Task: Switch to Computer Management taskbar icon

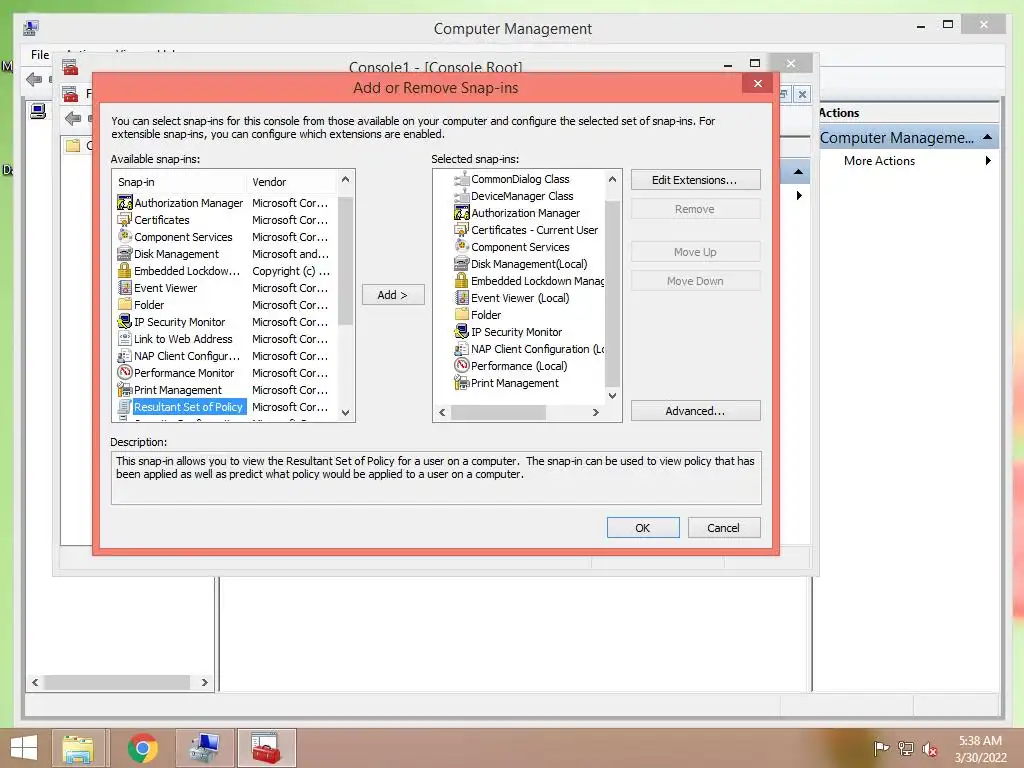Action: tap(204, 748)
